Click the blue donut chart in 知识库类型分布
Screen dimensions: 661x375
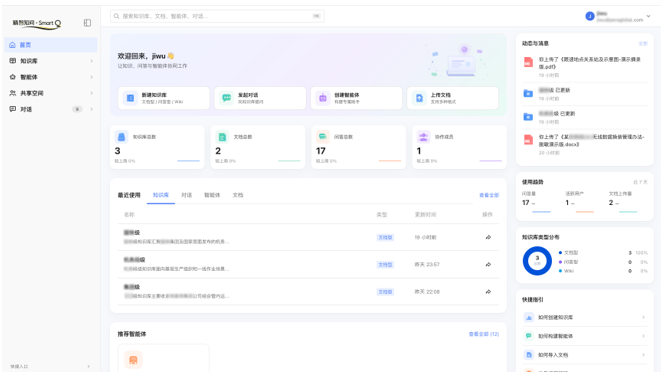[537, 261]
